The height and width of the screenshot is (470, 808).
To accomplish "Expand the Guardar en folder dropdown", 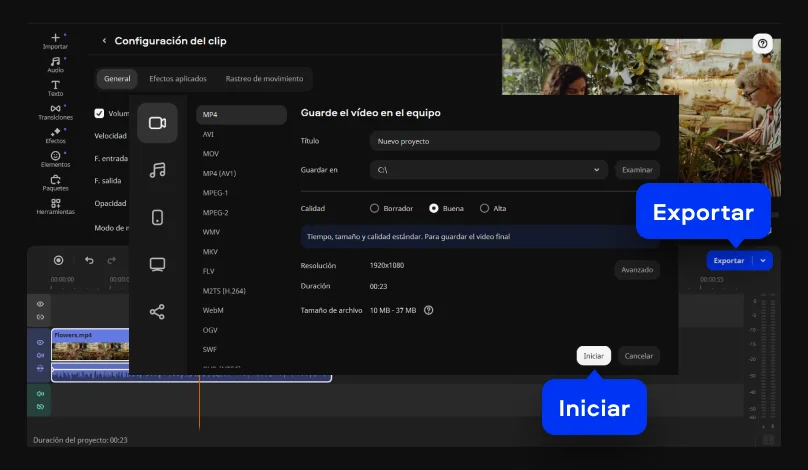I will pos(596,170).
